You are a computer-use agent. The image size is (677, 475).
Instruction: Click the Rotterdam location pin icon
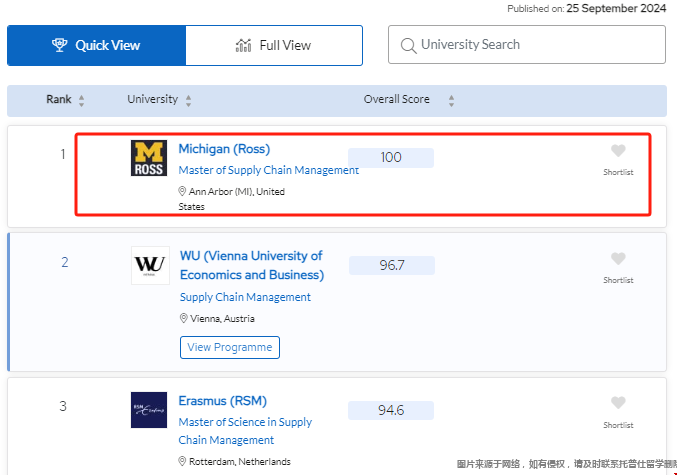[x=182, y=461]
